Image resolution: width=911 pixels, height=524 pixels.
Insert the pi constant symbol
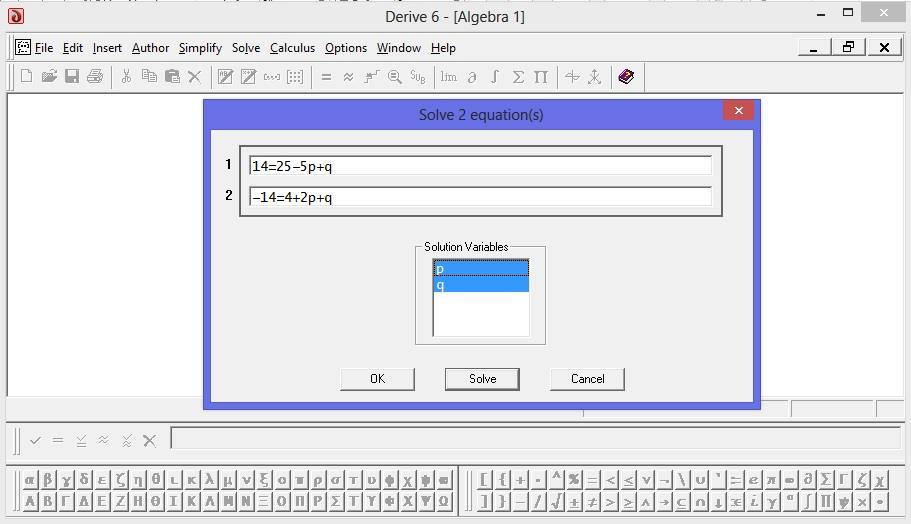point(772,480)
